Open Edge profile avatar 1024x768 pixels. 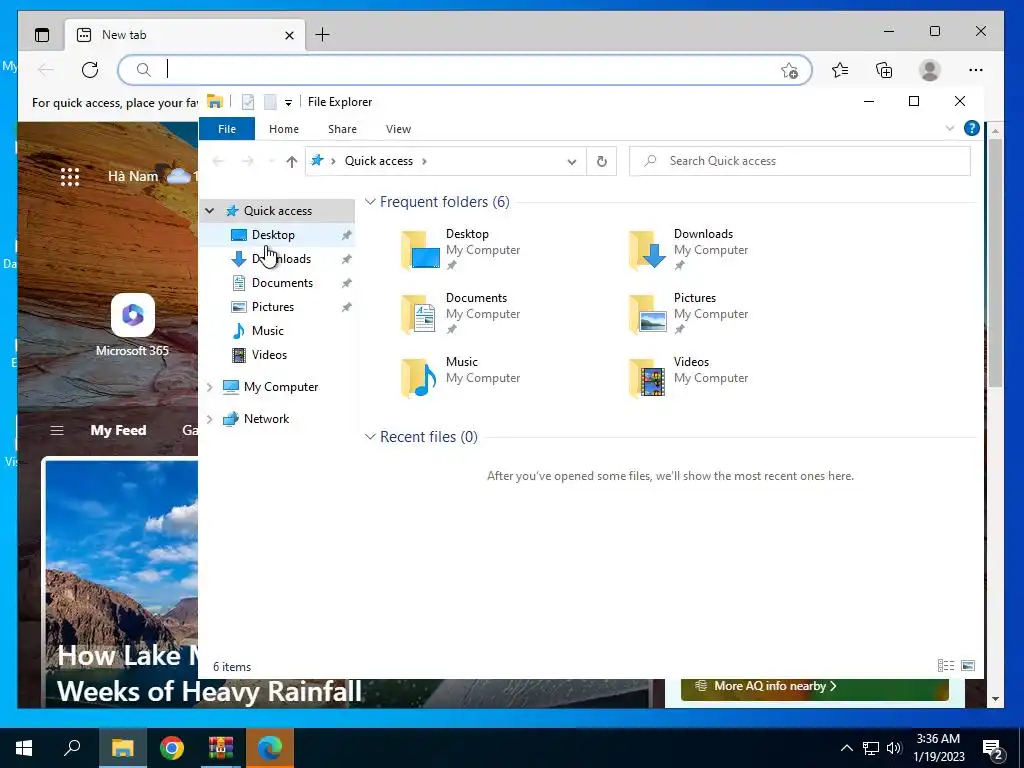(929, 70)
